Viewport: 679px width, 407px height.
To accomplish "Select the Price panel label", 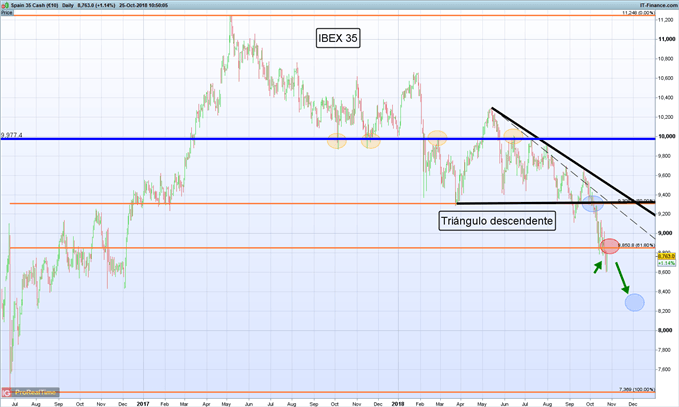I will [6, 13].
